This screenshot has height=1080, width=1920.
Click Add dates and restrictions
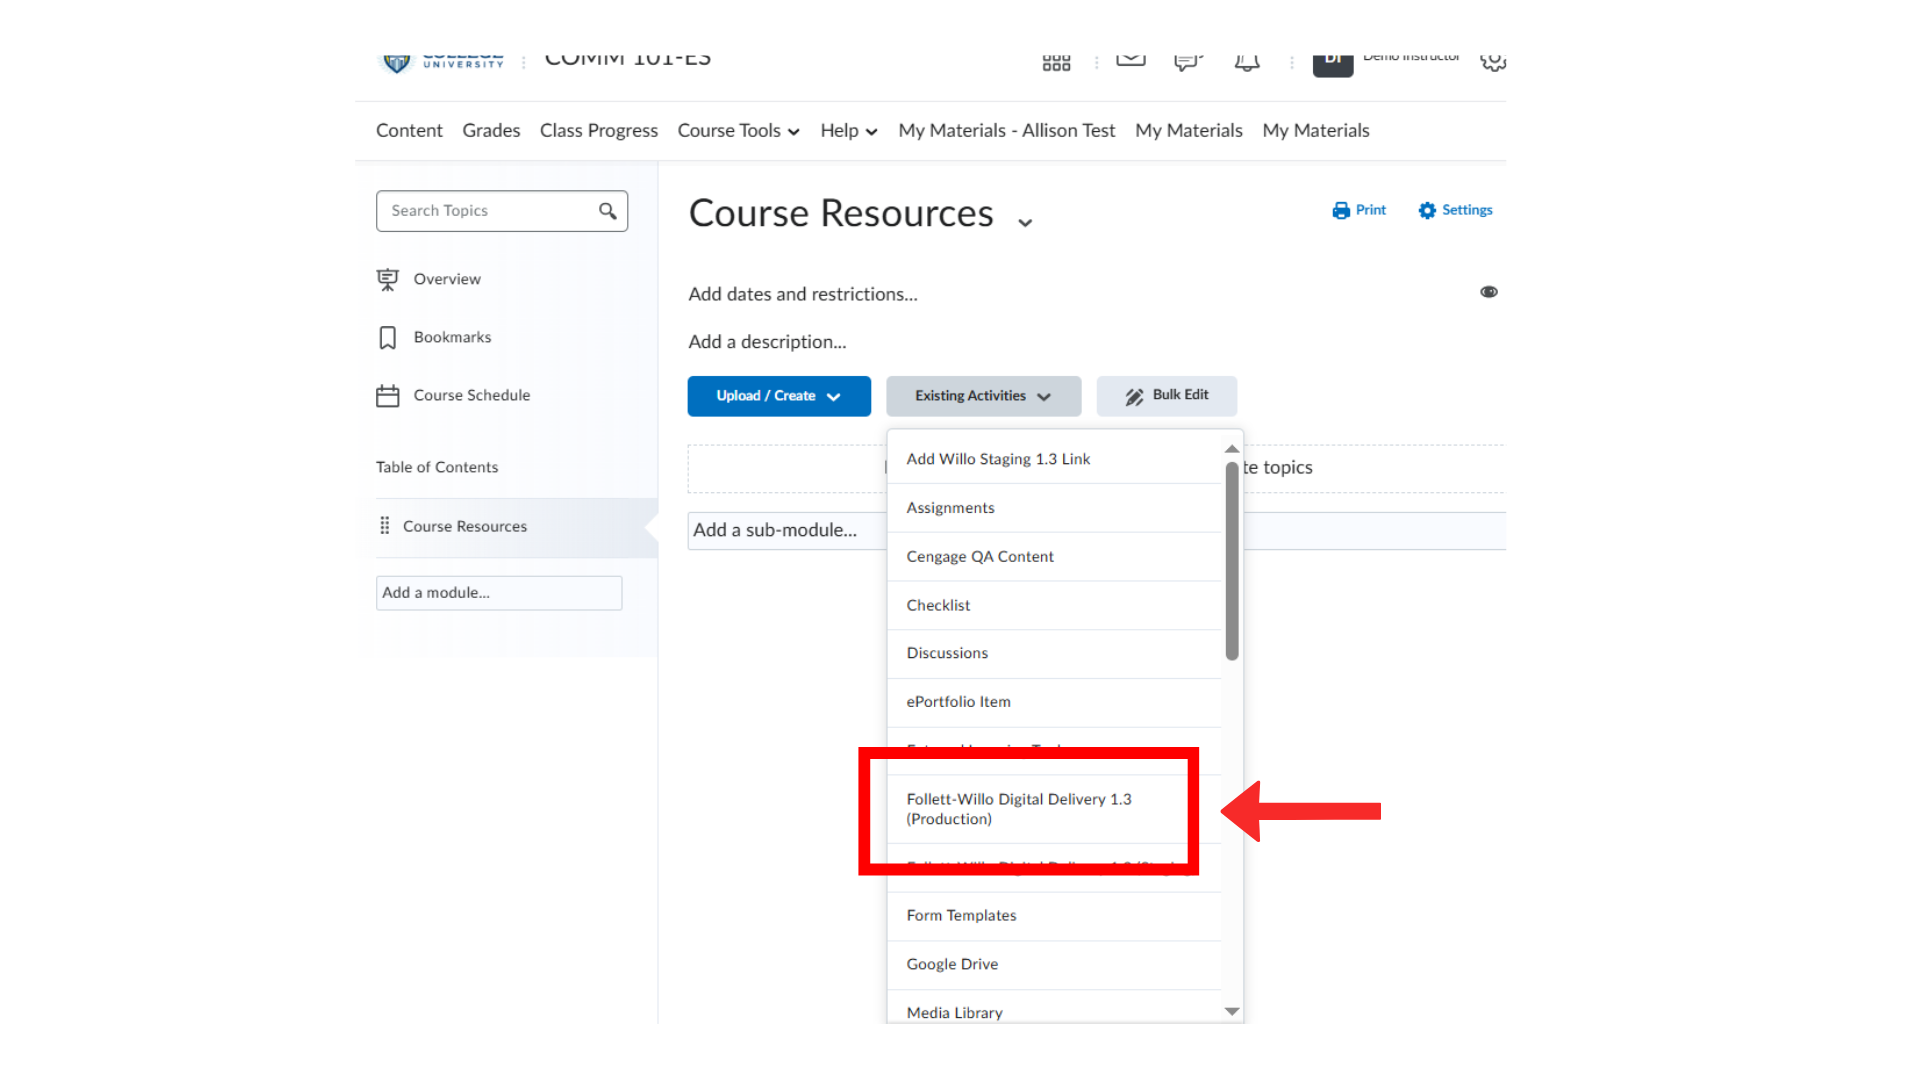pos(803,294)
